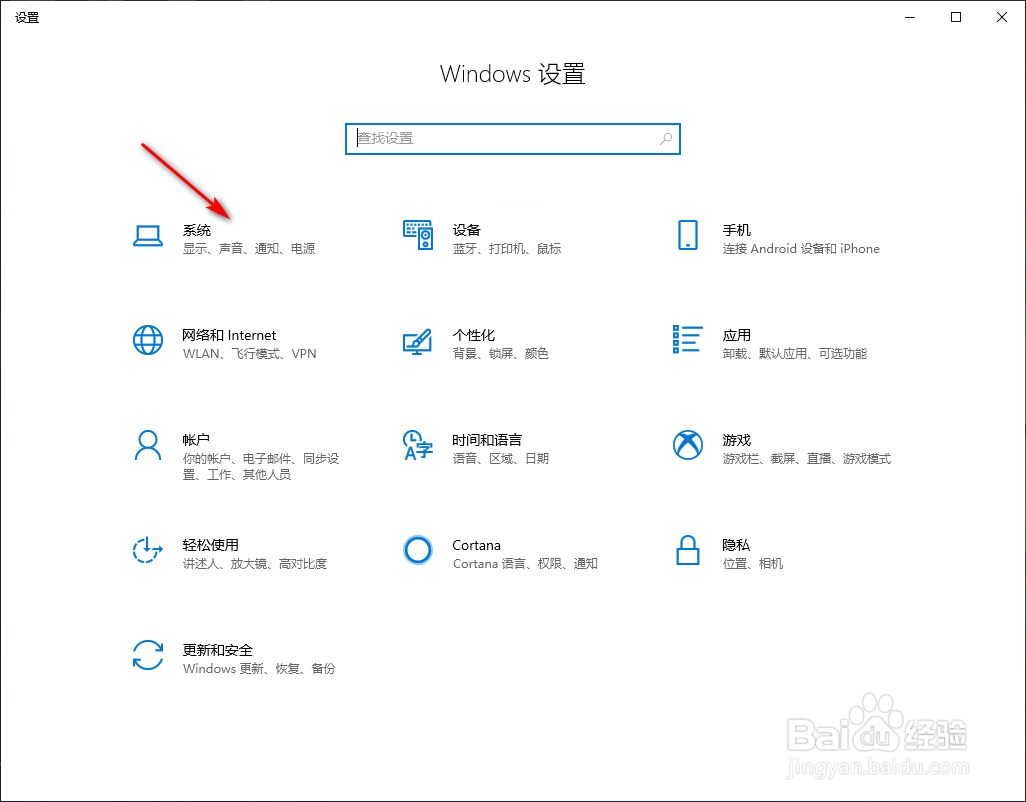This screenshot has width=1026, height=802.
Task: Click the text 卸载、默认应用、可选功能
Action: [795, 354]
